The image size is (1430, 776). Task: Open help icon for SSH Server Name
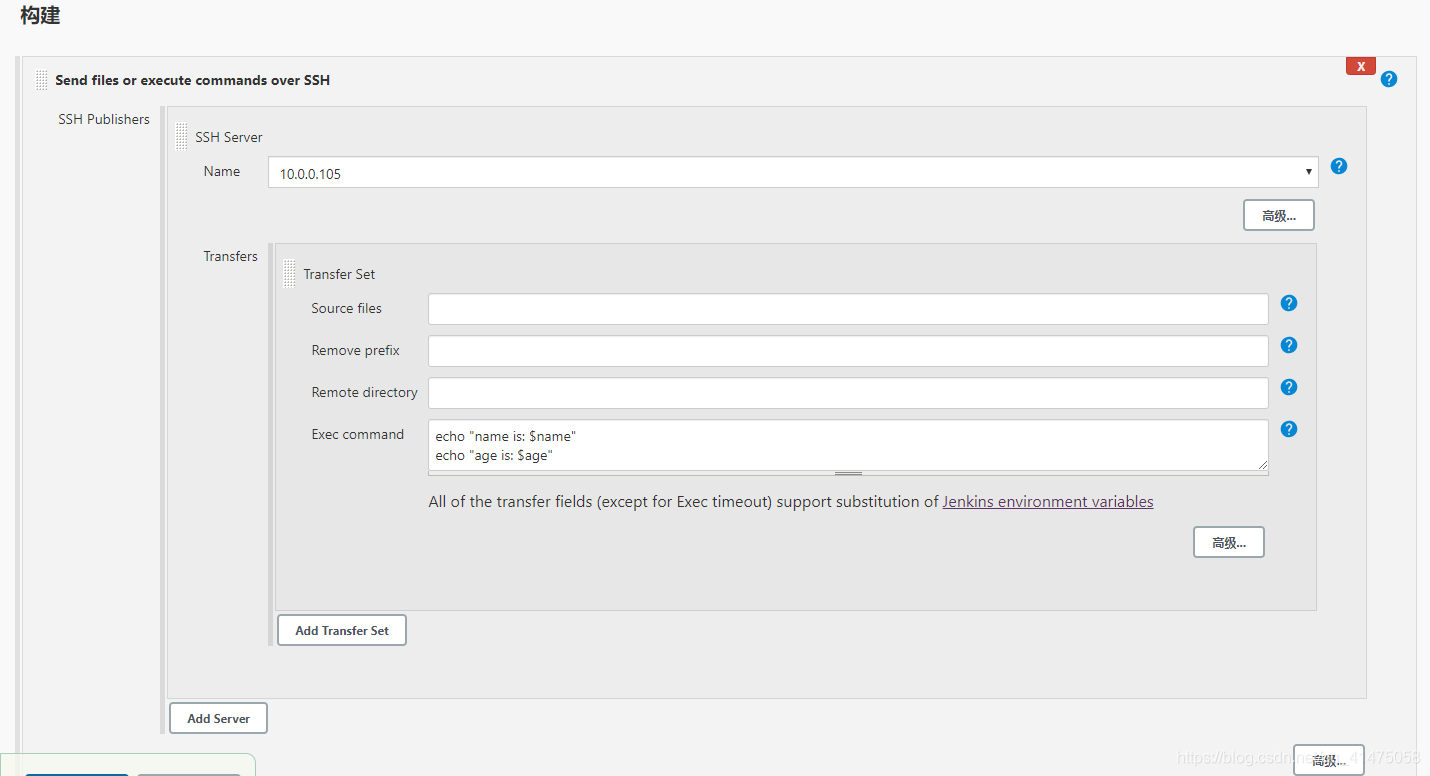[1339, 166]
